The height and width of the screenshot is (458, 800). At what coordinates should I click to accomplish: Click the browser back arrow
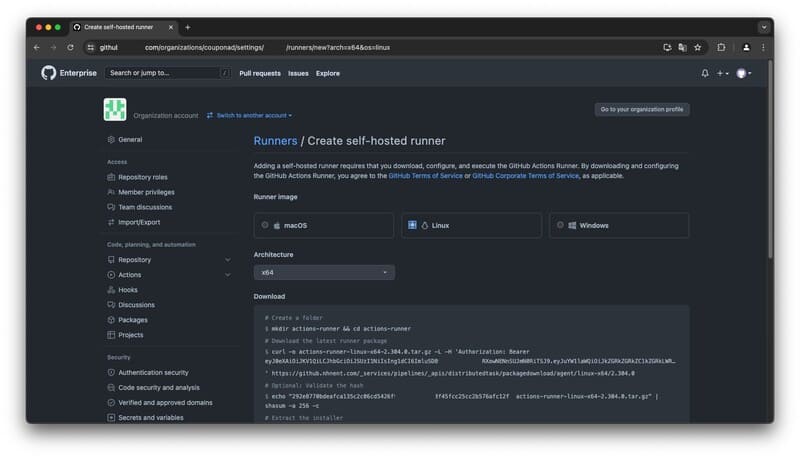(x=37, y=47)
